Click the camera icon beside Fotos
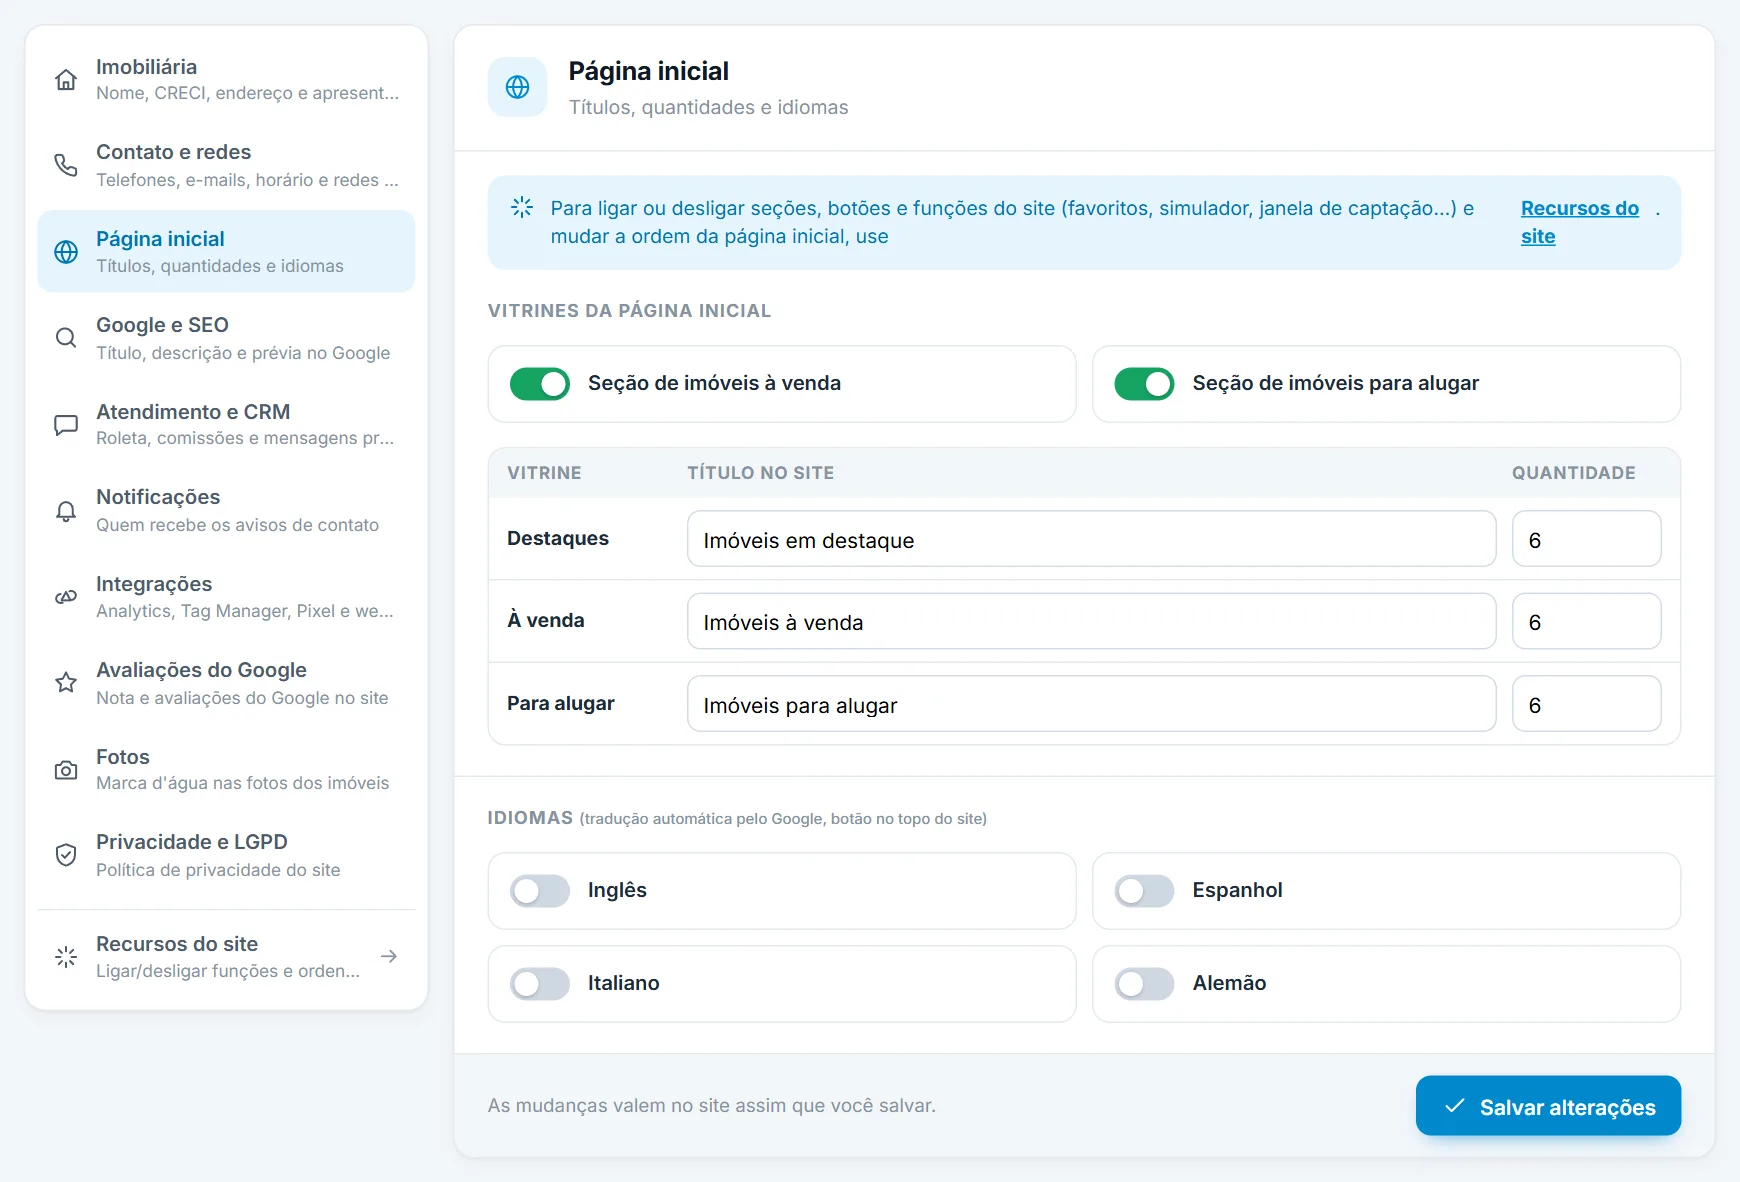Screen dimensions: 1740x1182 click(x=66, y=770)
